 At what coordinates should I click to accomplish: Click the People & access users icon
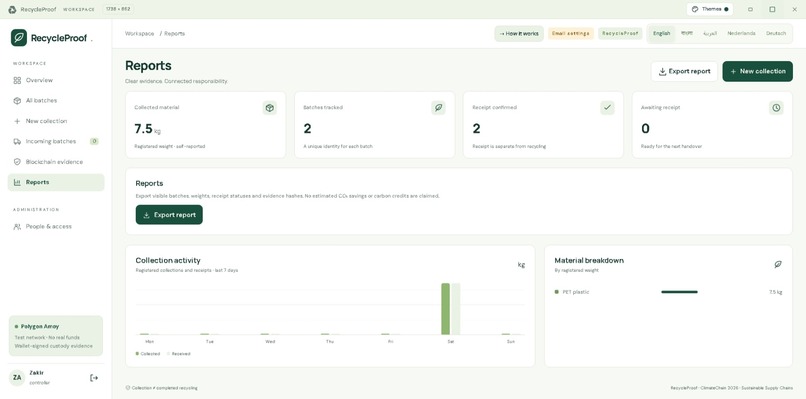[x=17, y=226]
